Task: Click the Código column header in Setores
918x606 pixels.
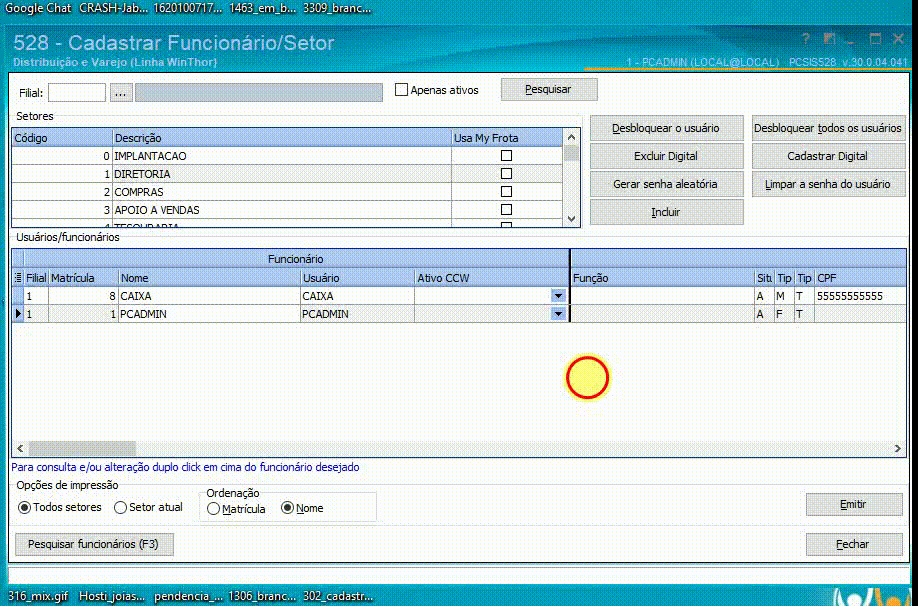Action: pyautogui.click(x=62, y=138)
